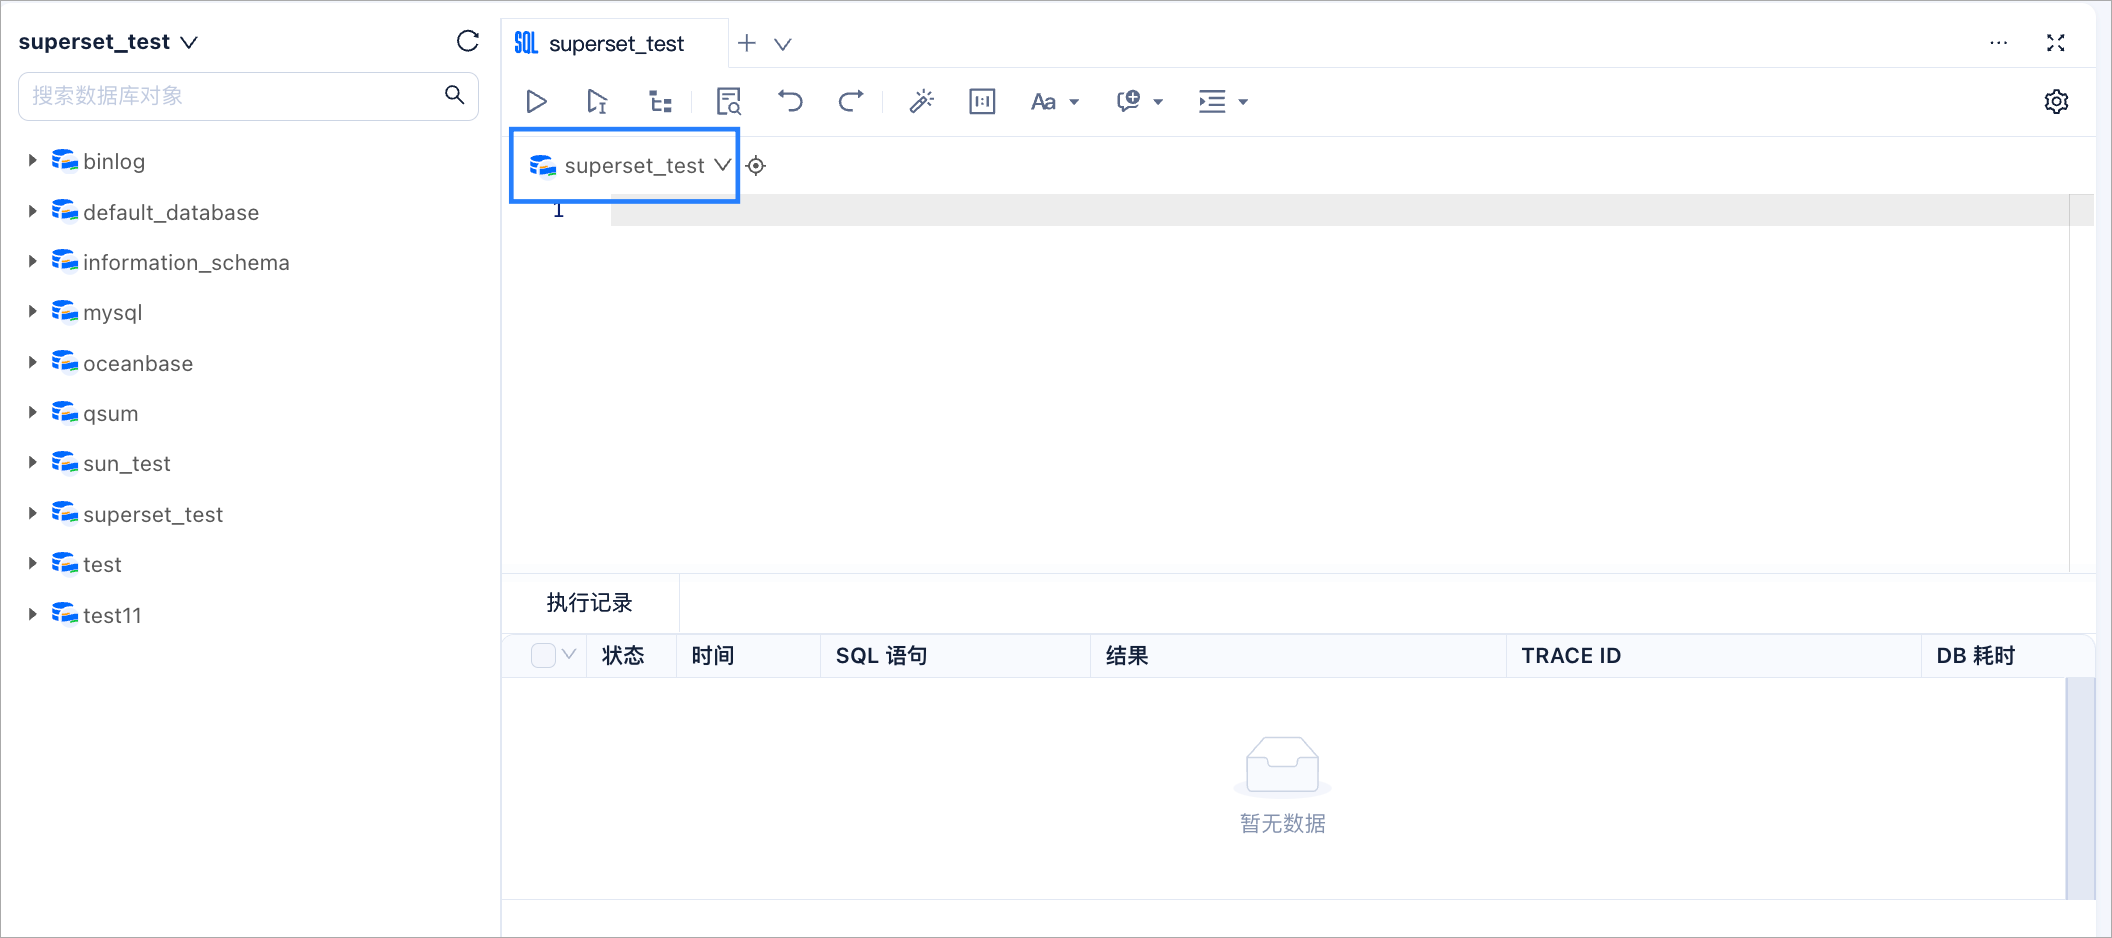Open the indent options dropdown
The image size is (2112, 938).
pos(1223,101)
